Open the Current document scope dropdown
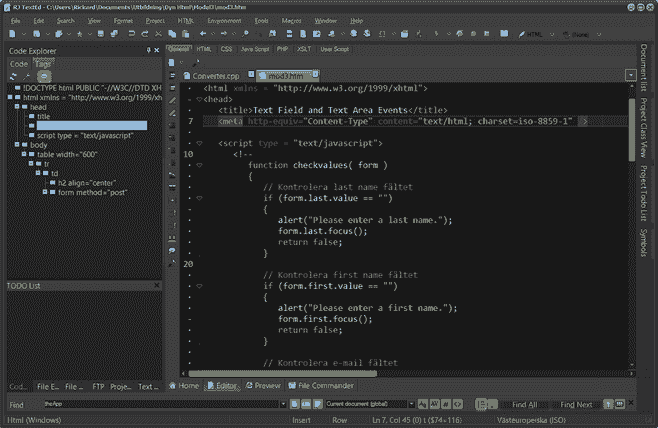 pyautogui.click(x=412, y=404)
